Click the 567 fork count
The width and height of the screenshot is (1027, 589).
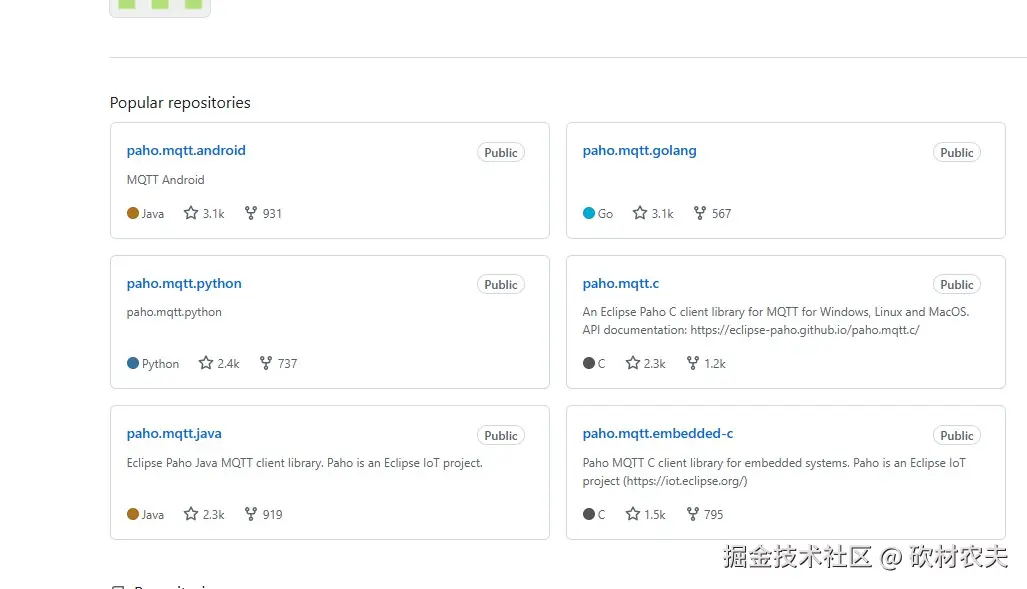coord(721,214)
